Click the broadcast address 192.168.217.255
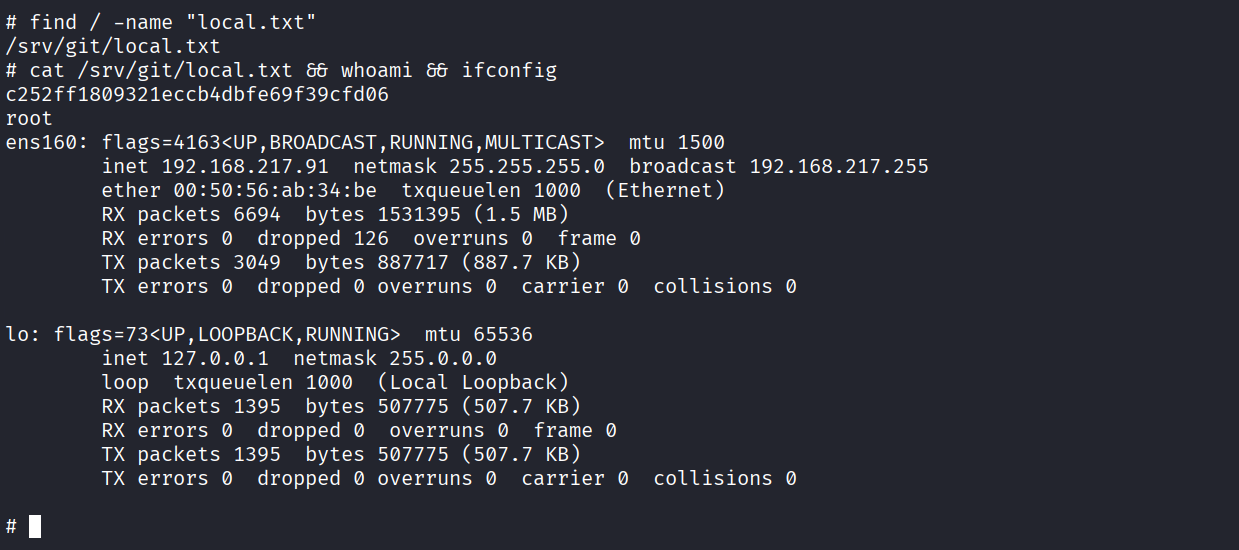This screenshot has height=550, width=1239. pos(839,166)
